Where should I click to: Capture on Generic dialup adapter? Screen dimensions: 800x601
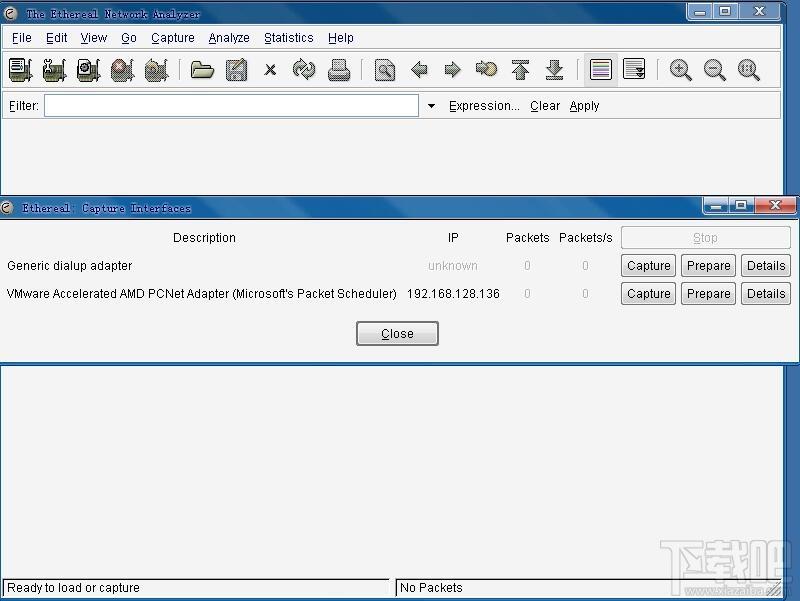coord(648,265)
